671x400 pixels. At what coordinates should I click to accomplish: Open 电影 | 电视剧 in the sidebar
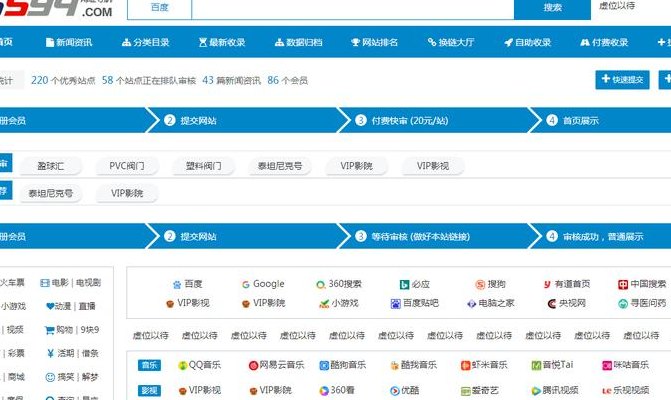click(x=71, y=282)
